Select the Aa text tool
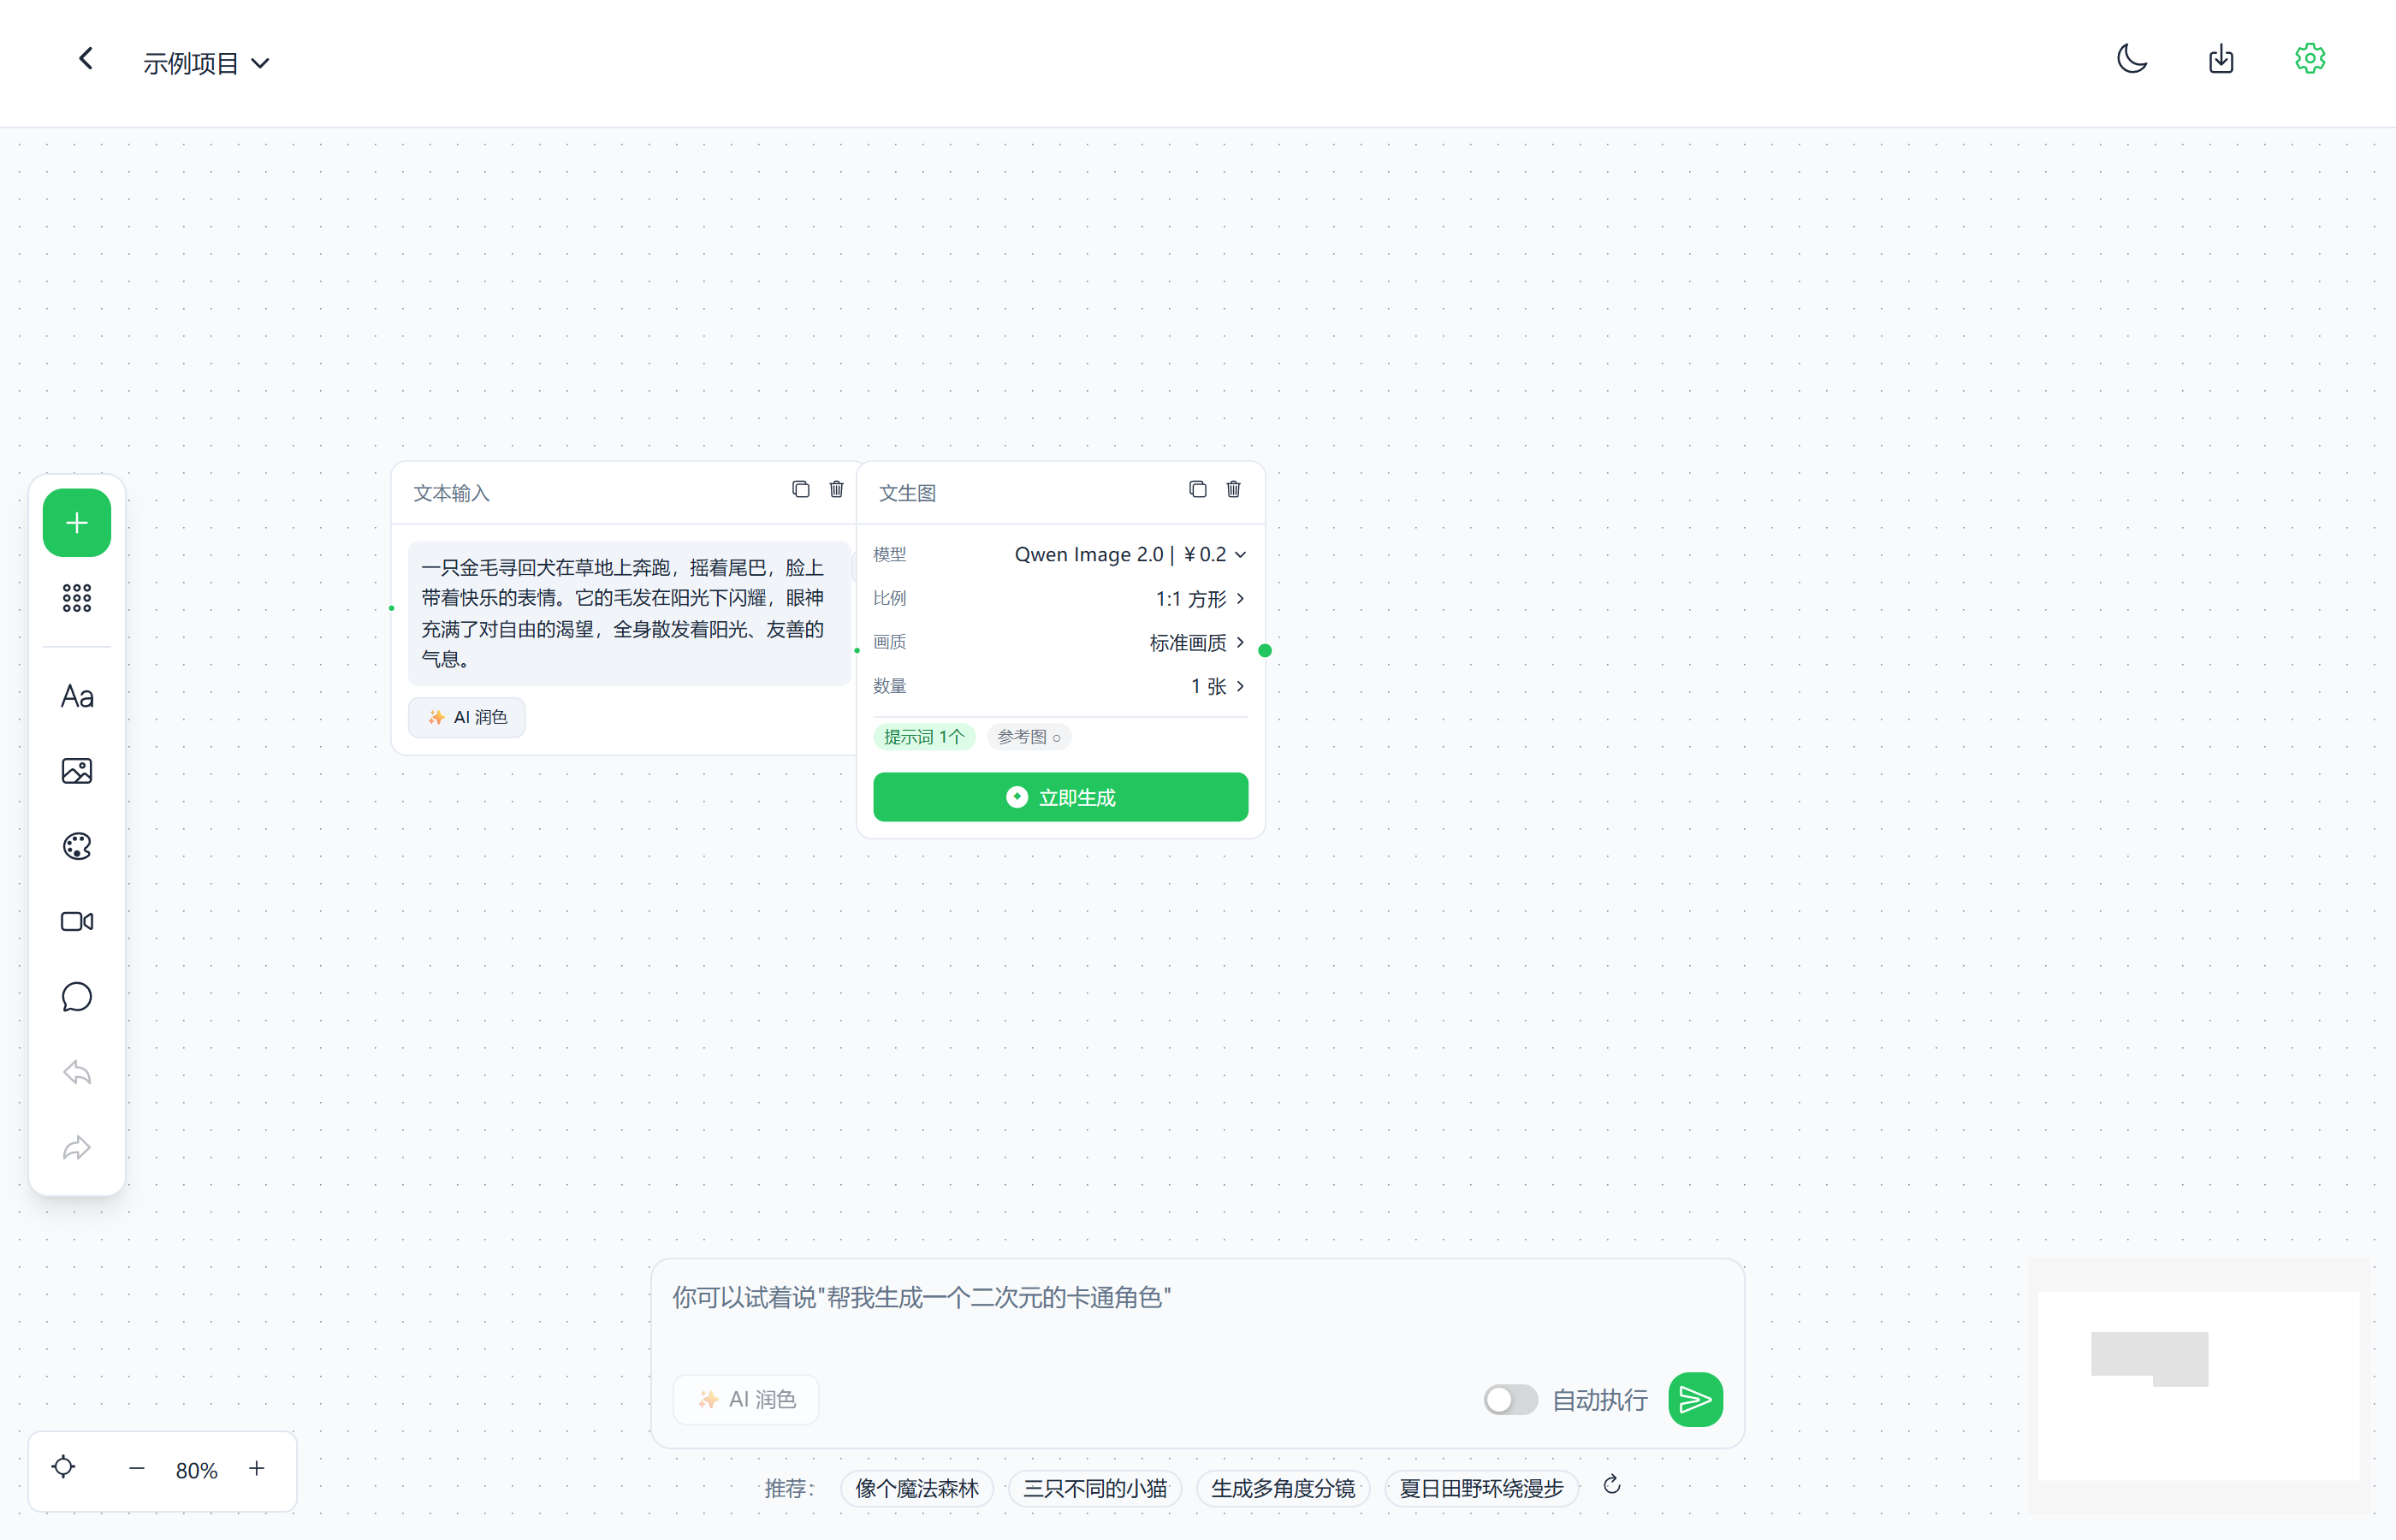 [x=76, y=696]
